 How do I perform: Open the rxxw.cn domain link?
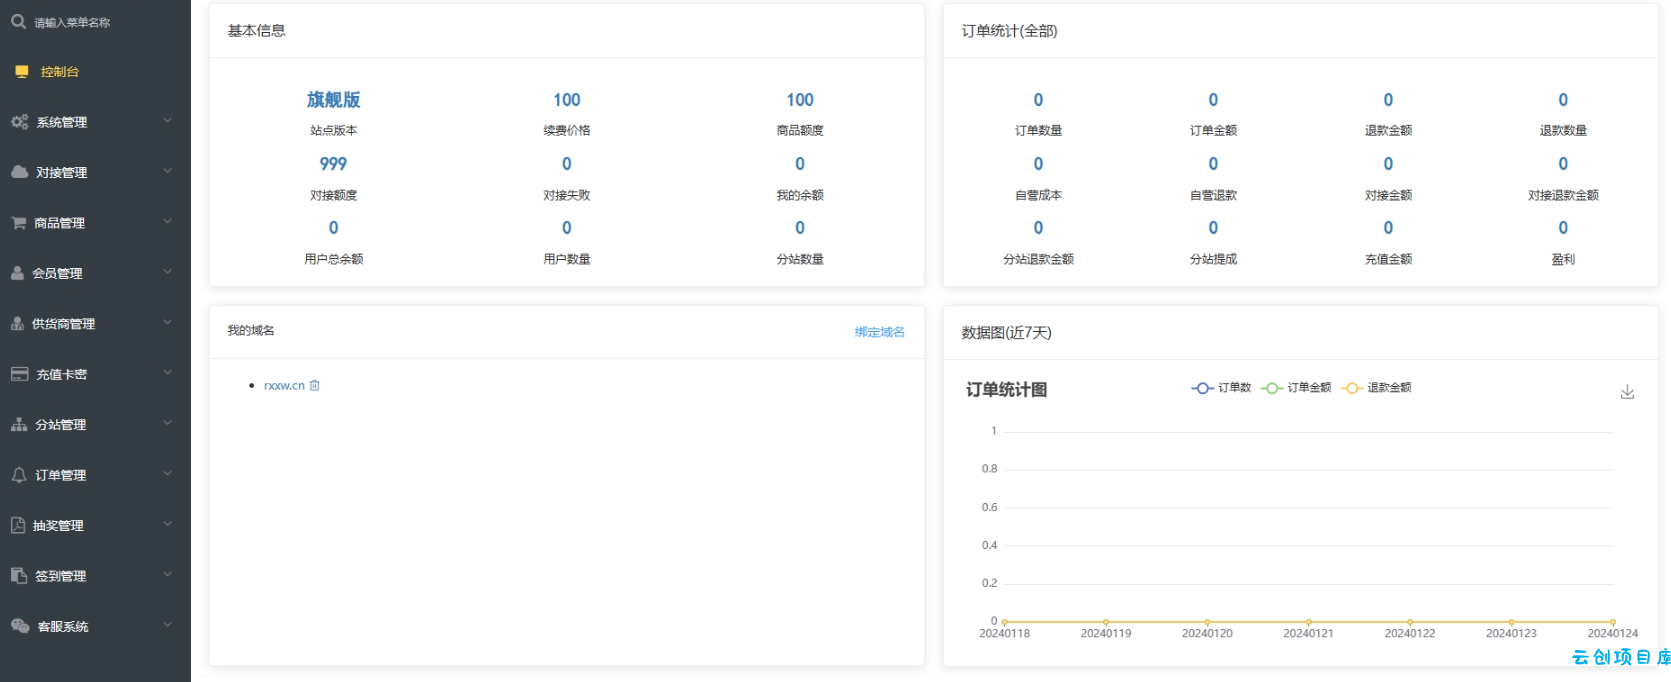[x=284, y=386]
